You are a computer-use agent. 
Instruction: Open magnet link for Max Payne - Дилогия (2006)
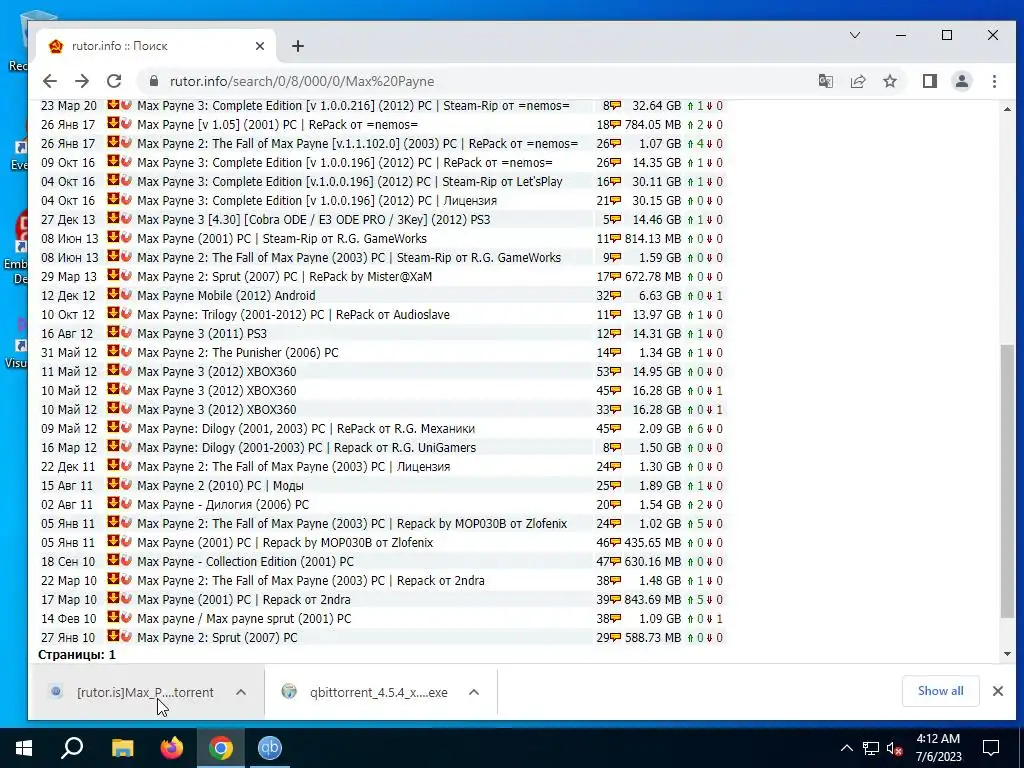coord(126,504)
